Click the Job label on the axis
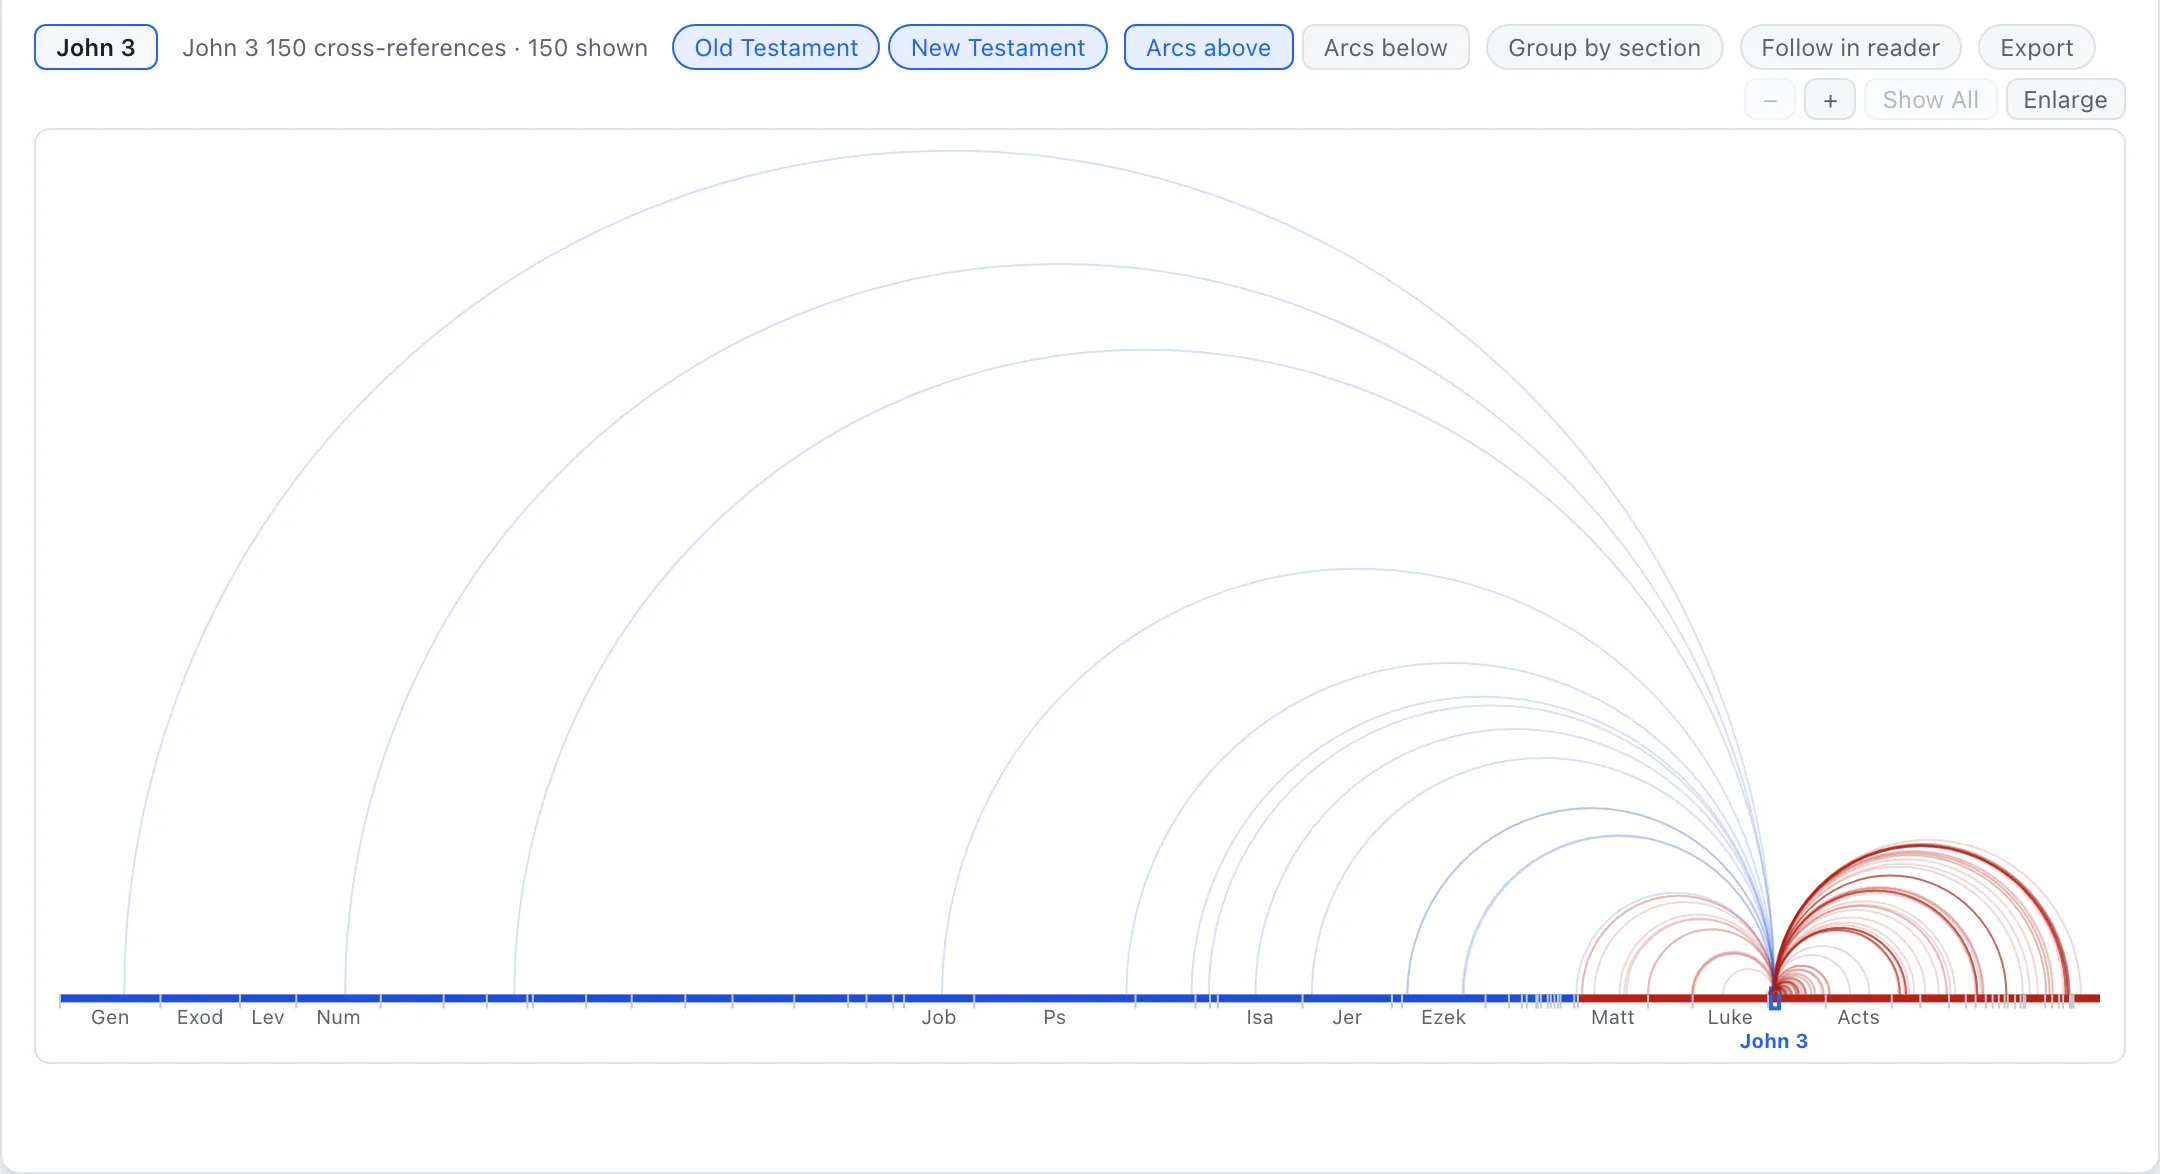The image size is (2160, 1174). 938,1017
